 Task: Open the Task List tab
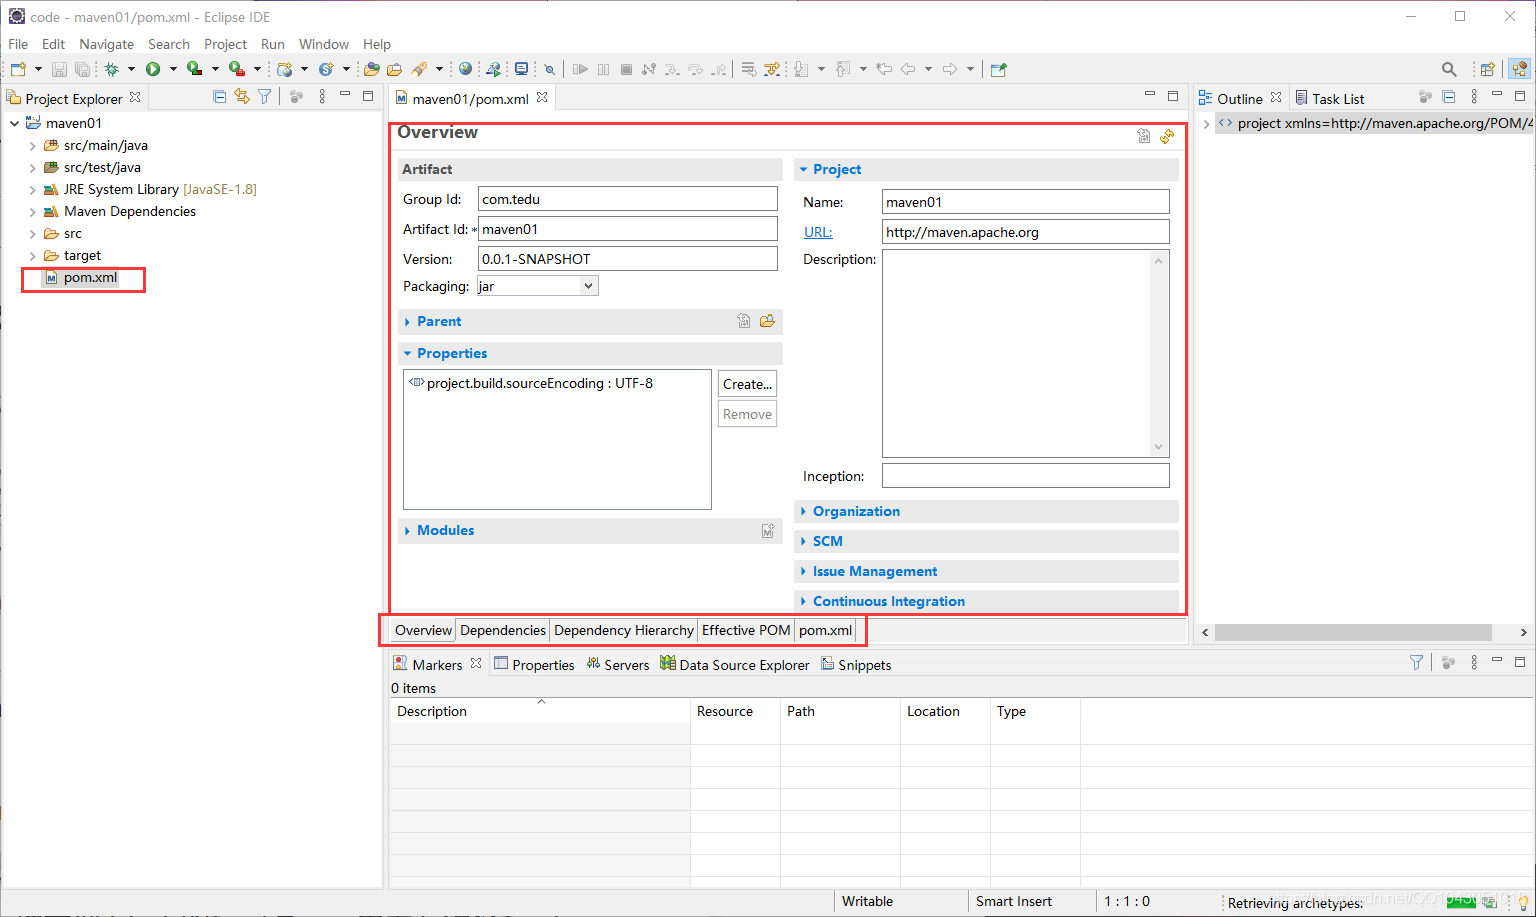1330,98
